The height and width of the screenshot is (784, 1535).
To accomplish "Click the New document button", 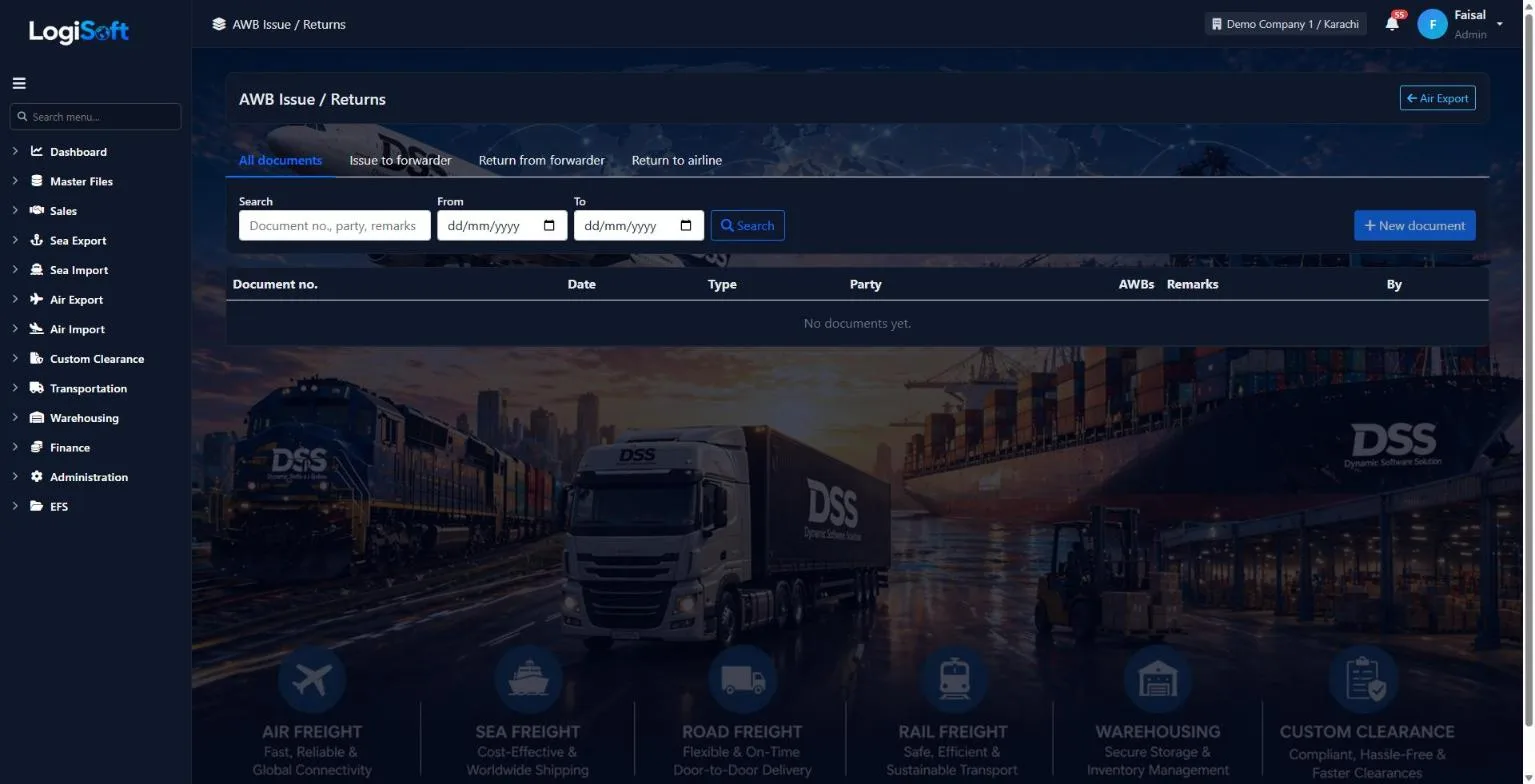I will pos(1414,225).
